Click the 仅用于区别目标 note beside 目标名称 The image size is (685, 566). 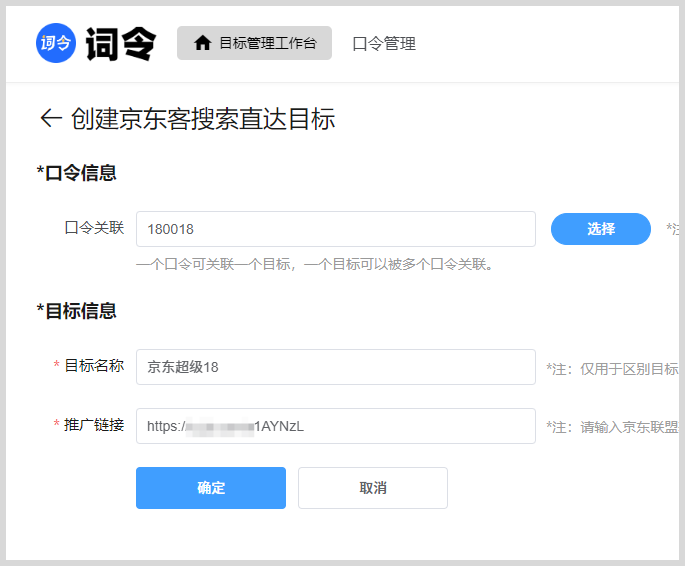click(x=612, y=369)
